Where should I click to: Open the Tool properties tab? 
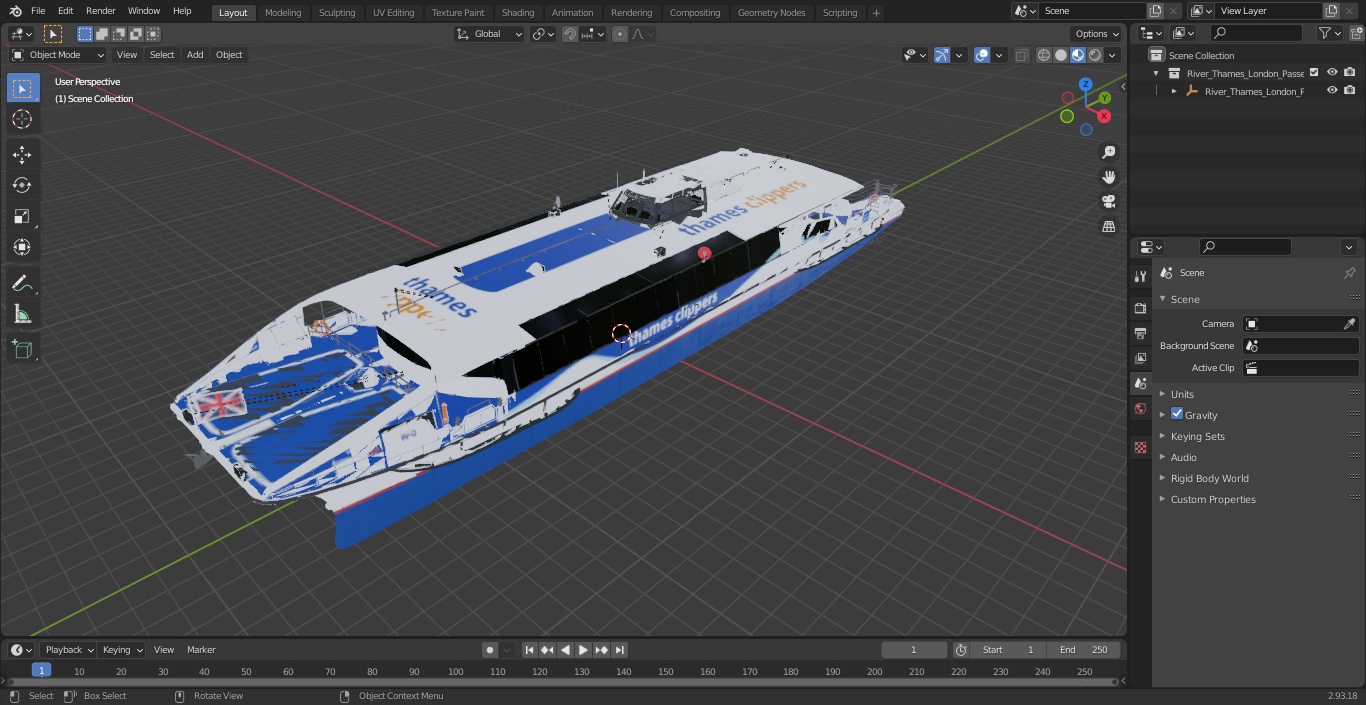click(1140, 276)
